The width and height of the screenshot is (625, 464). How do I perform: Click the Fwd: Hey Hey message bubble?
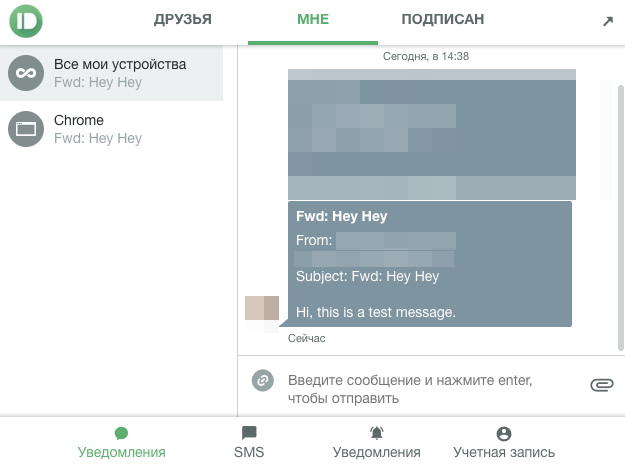(430, 264)
